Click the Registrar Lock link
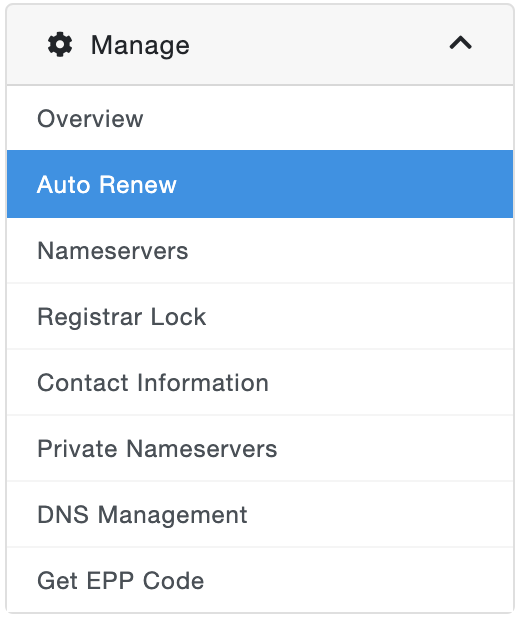524x626 pixels. tap(121, 317)
